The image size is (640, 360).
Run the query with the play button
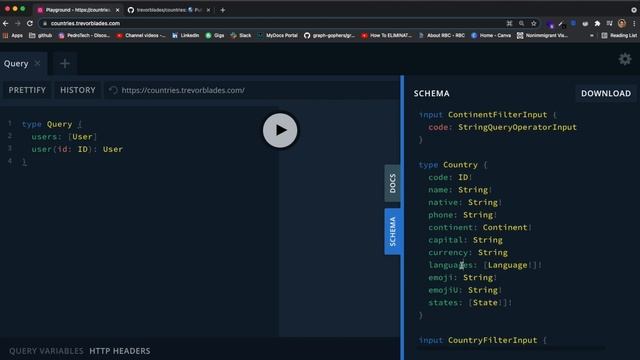(x=280, y=130)
